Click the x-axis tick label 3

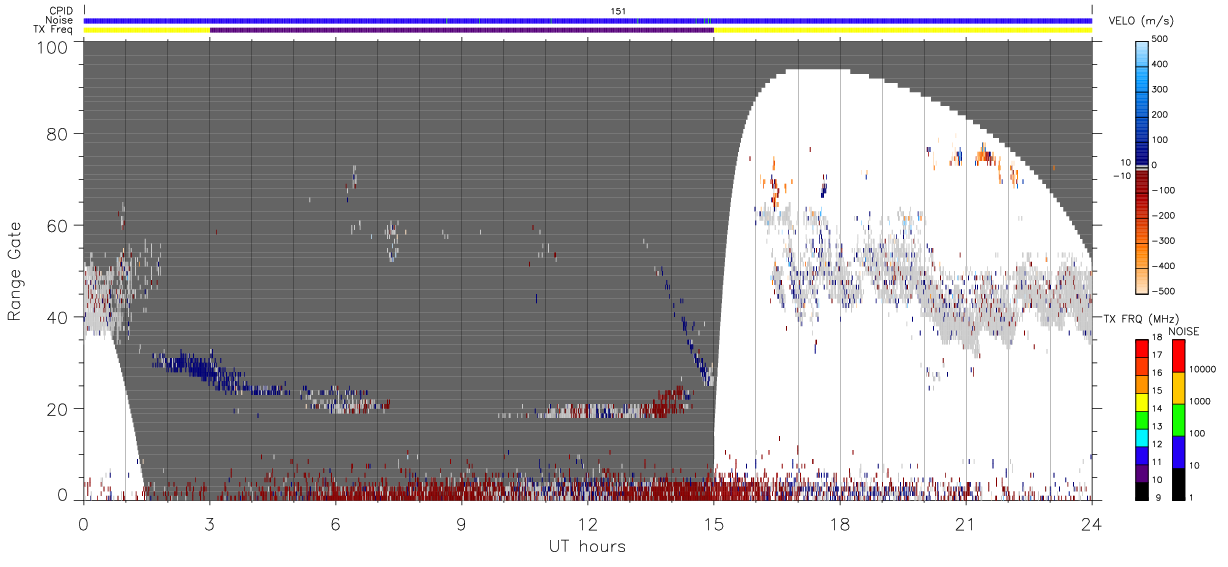pos(209,524)
